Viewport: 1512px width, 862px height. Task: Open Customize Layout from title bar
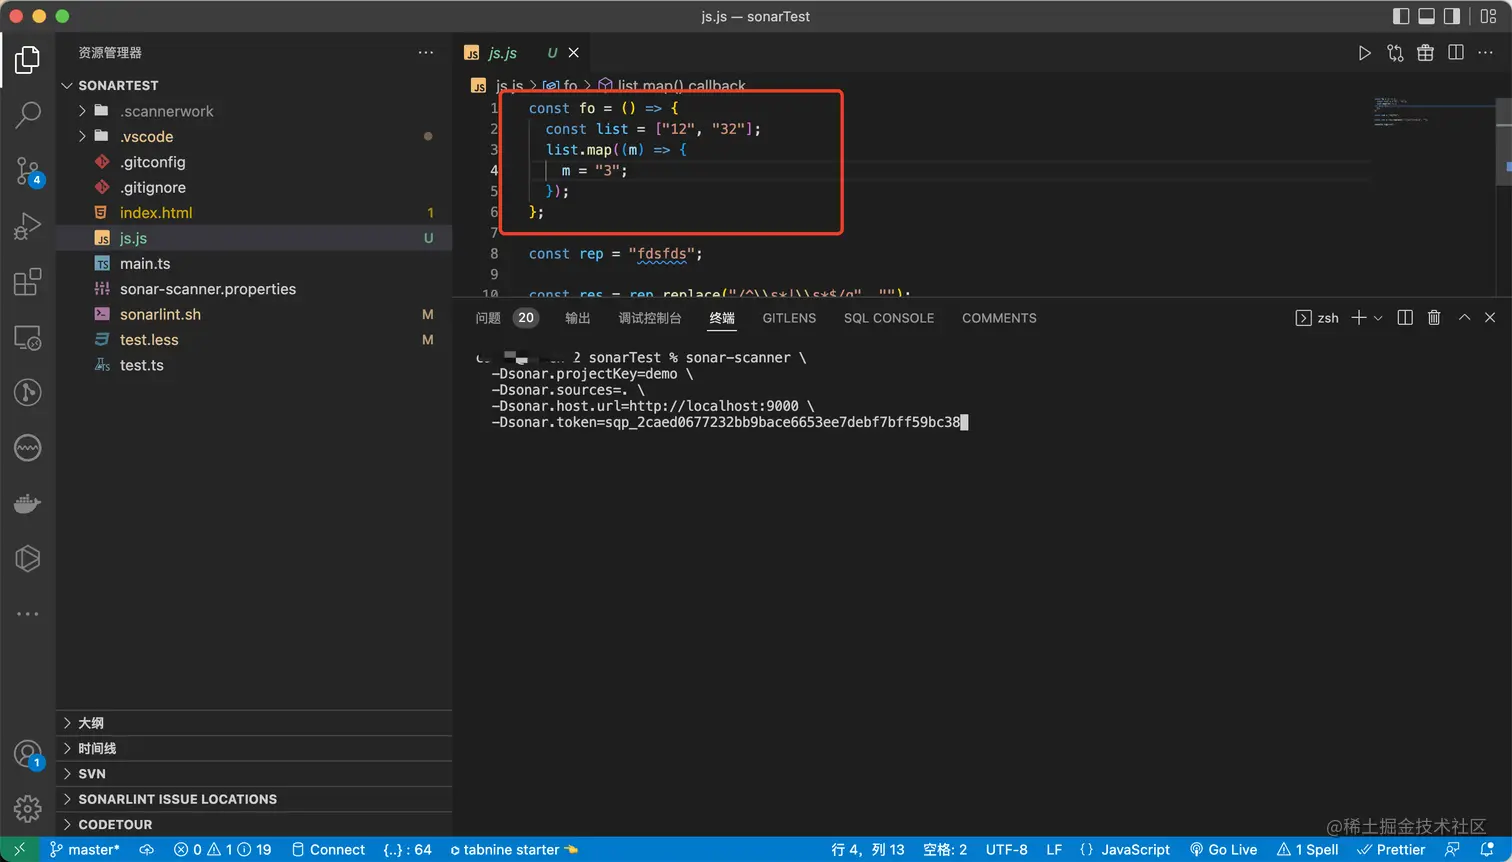click(x=1488, y=16)
